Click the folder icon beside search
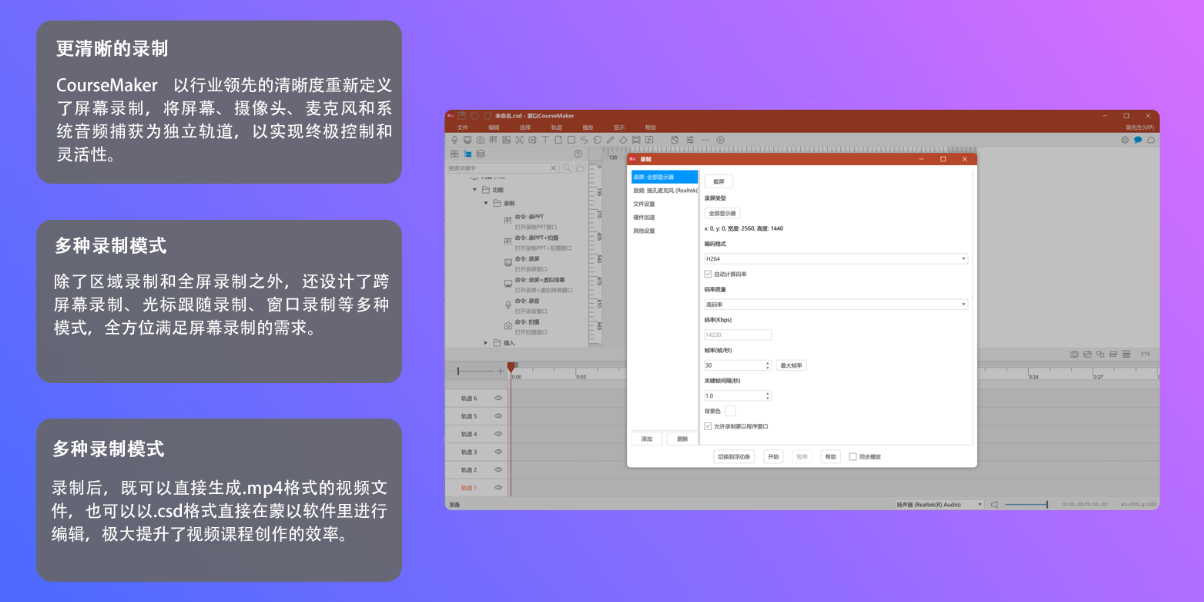The height and width of the screenshot is (602, 1204). [579, 168]
